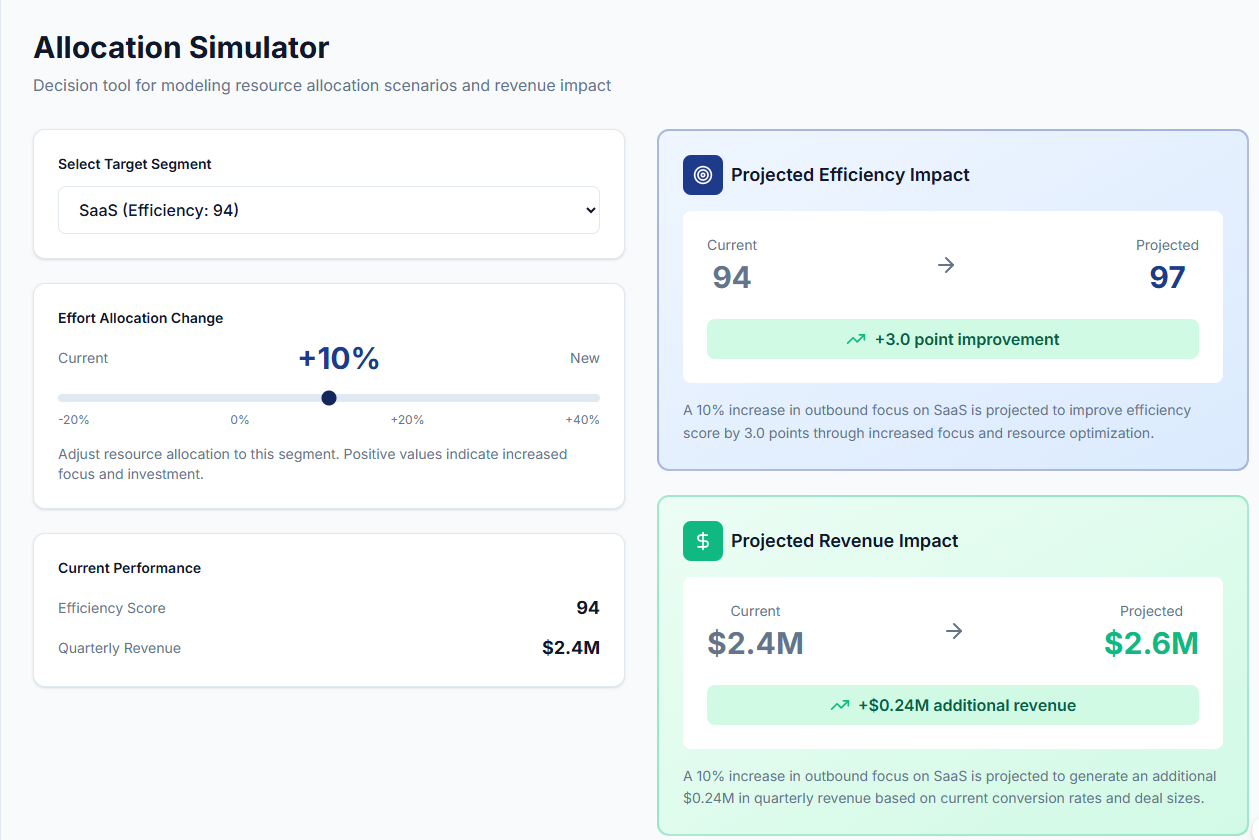Click the +$0.24M additional revenue badge
This screenshot has width=1259, height=840.
953,705
